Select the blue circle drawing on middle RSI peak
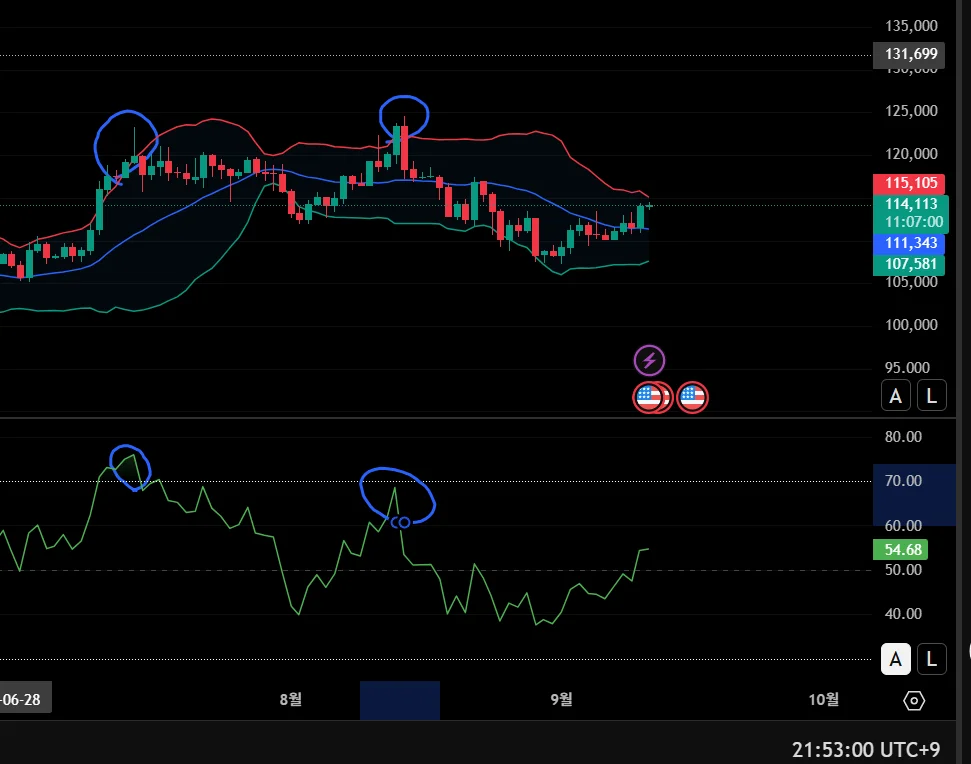 point(398,497)
